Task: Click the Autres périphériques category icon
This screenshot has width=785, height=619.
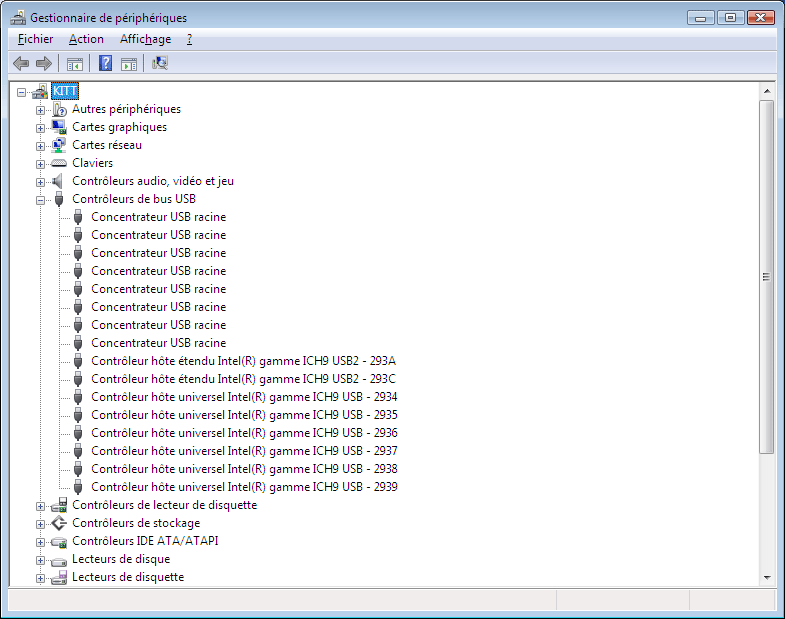Action: (59, 109)
